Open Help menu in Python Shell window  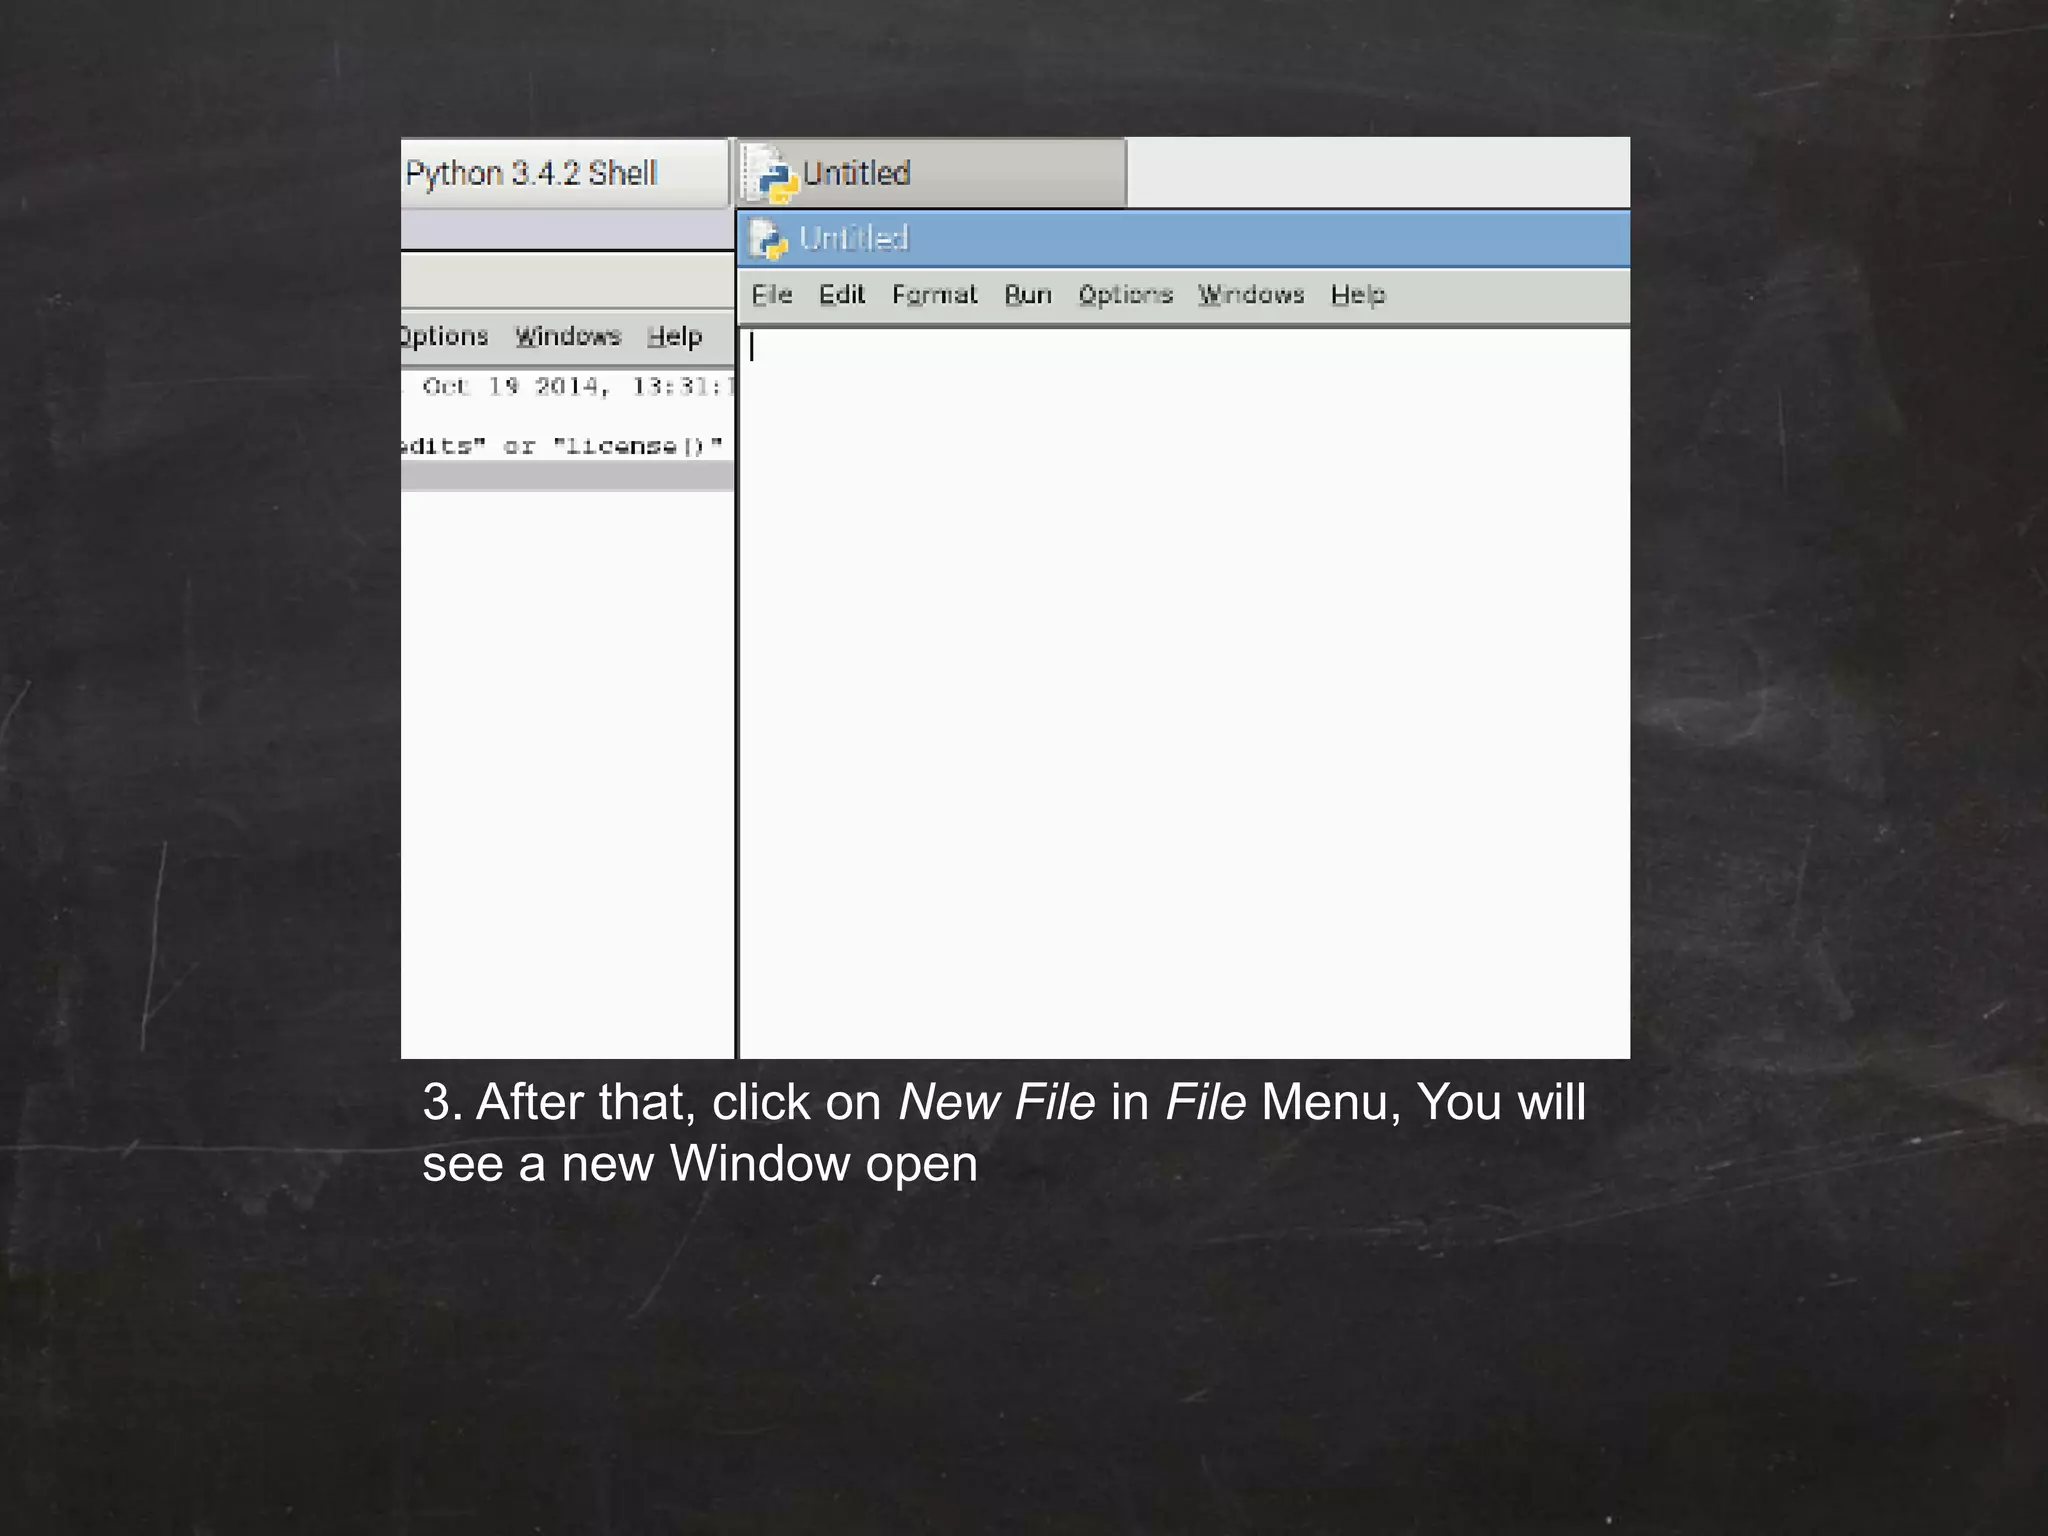(x=674, y=336)
